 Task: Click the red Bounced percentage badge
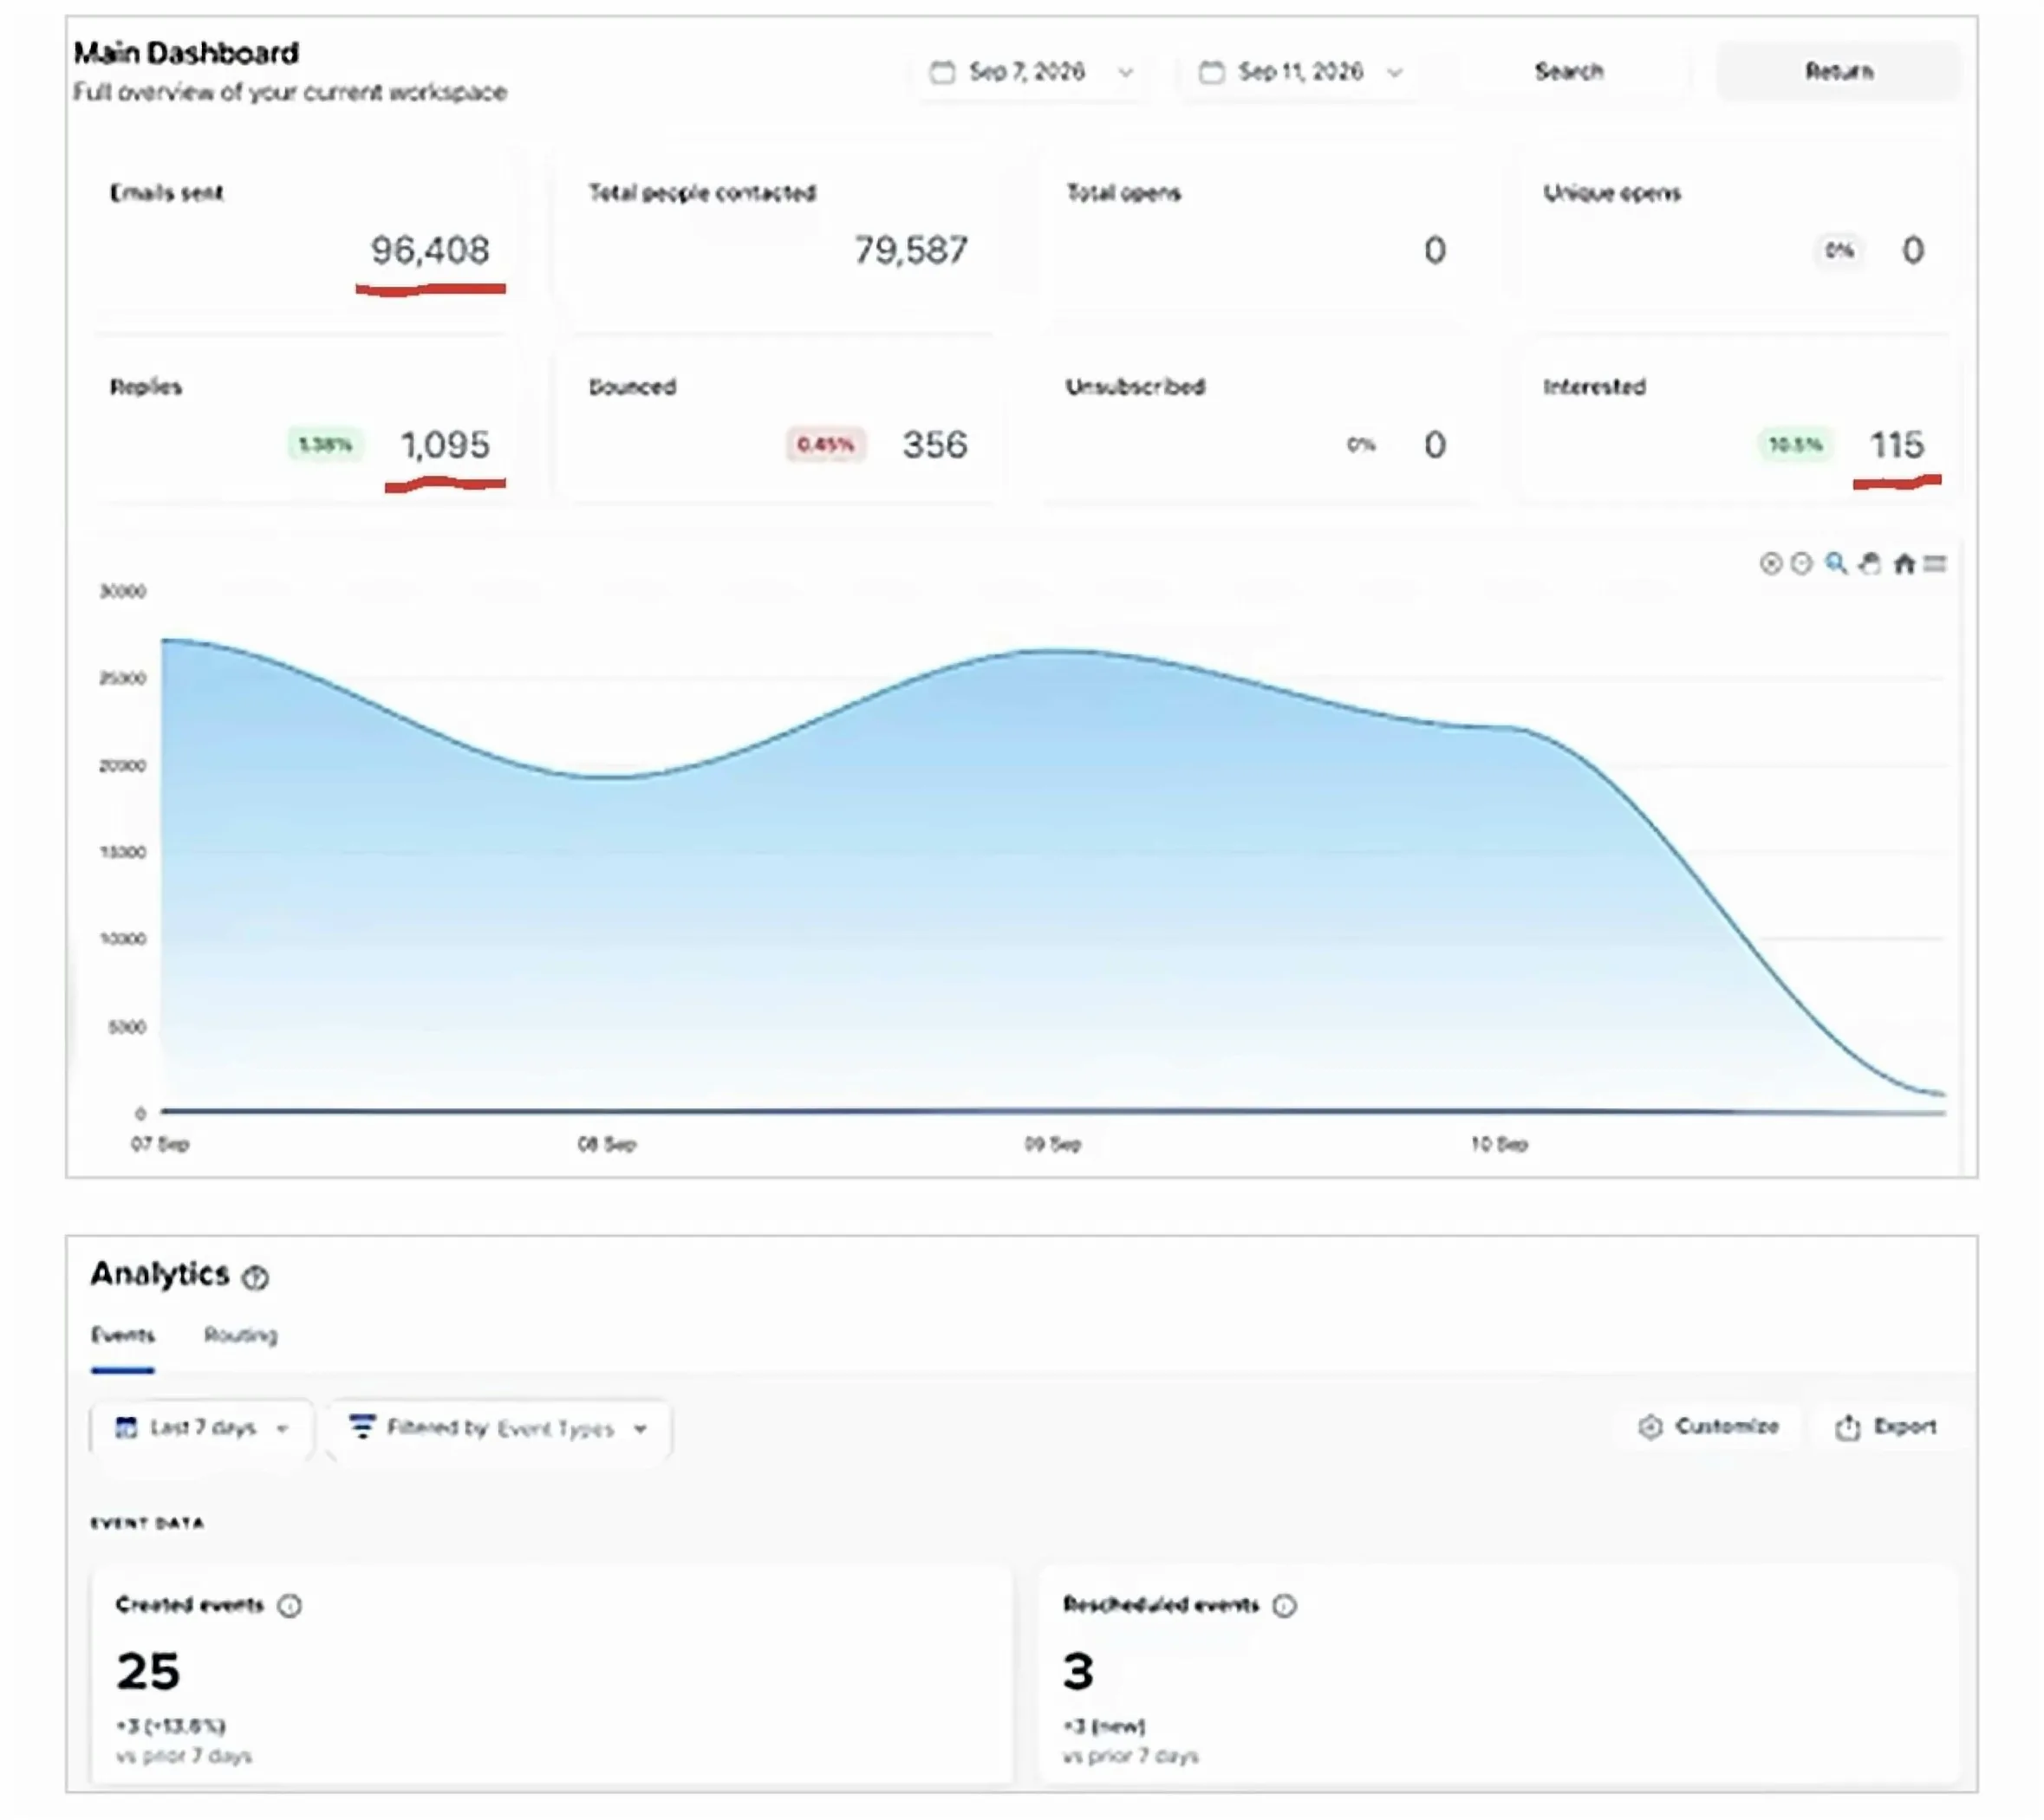coord(826,444)
